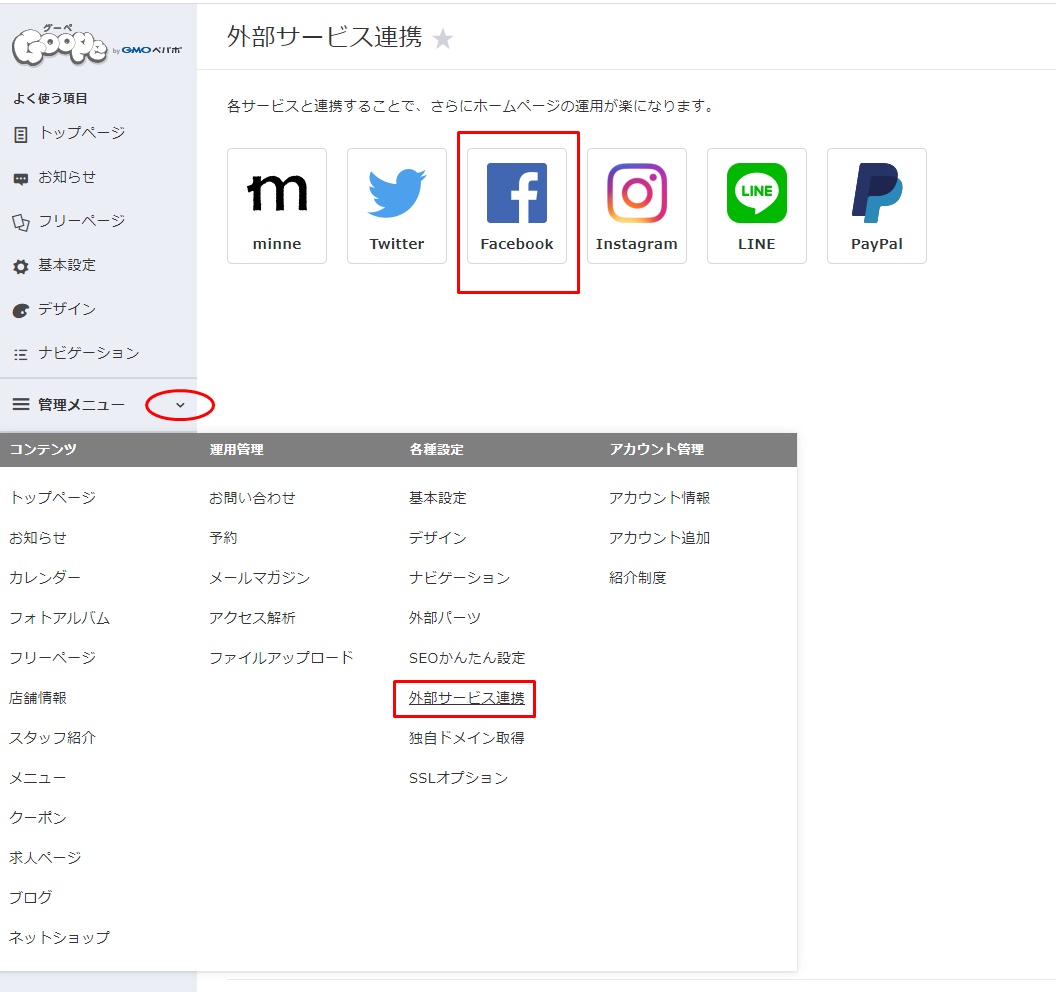The width and height of the screenshot is (1056, 992).
Task: Open SEOかんたん設定 link
Action: click(x=467, y=657)
